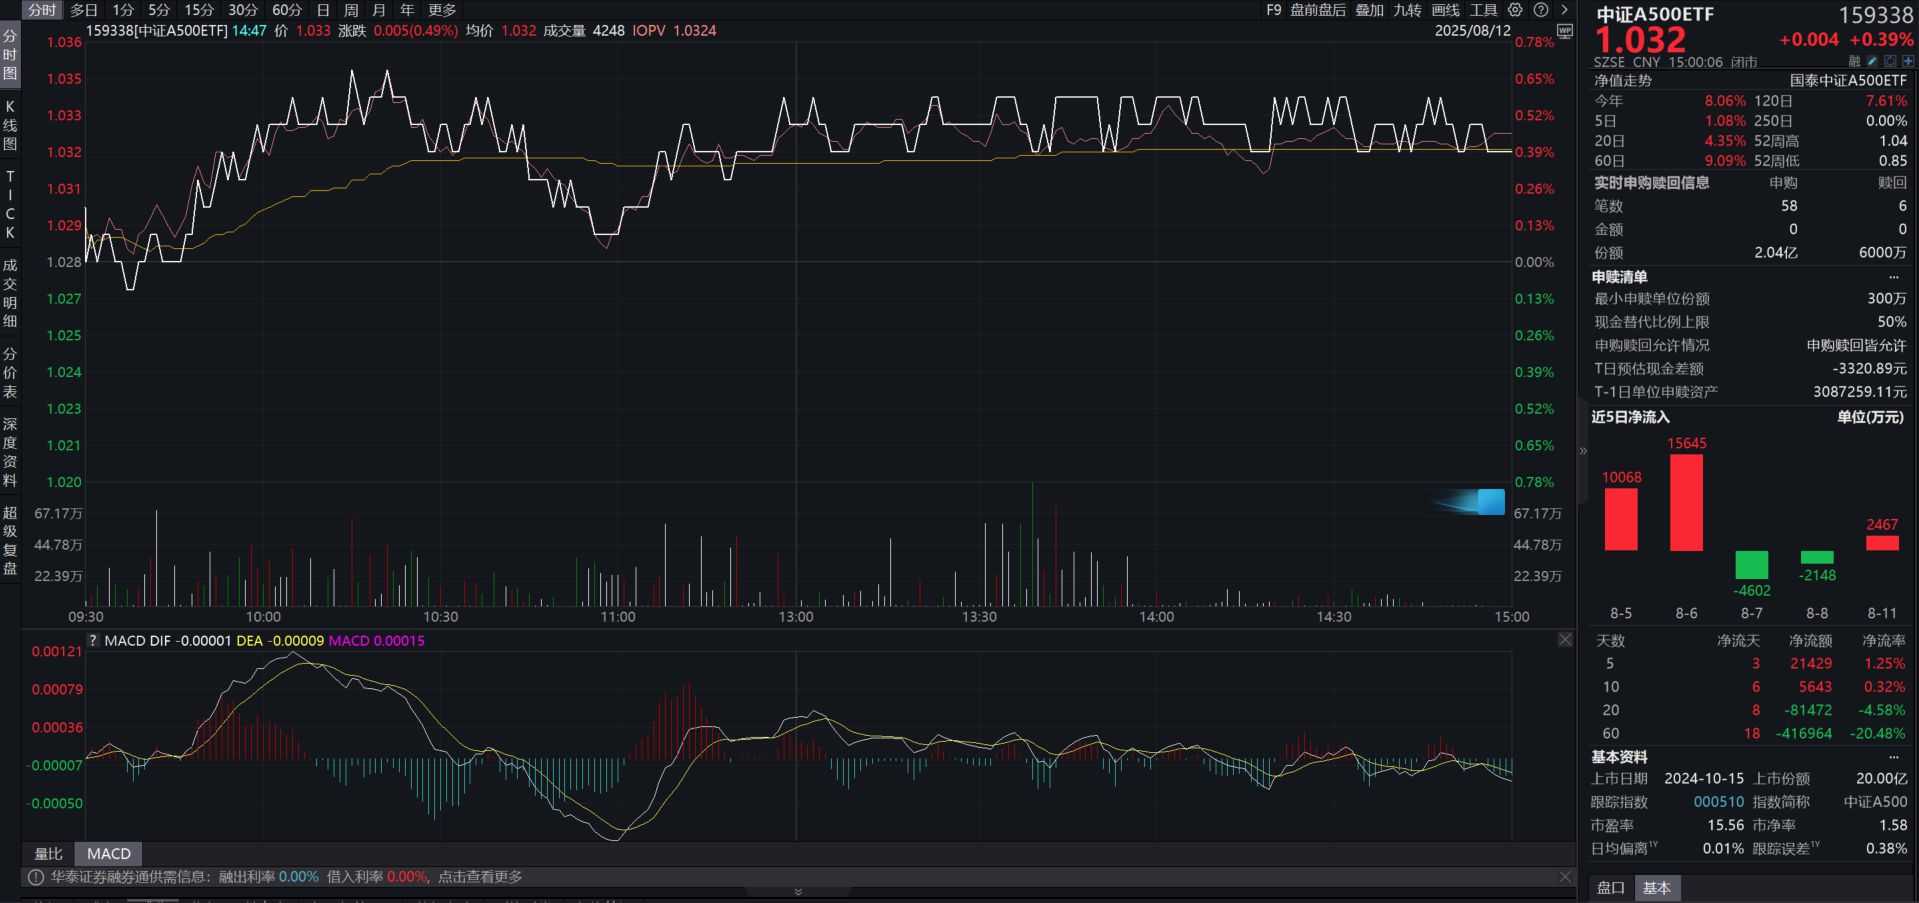The width and height of the screenshot is (1919, 903).
Task: Open chart settings gear icon
Action: point(1515,10)
